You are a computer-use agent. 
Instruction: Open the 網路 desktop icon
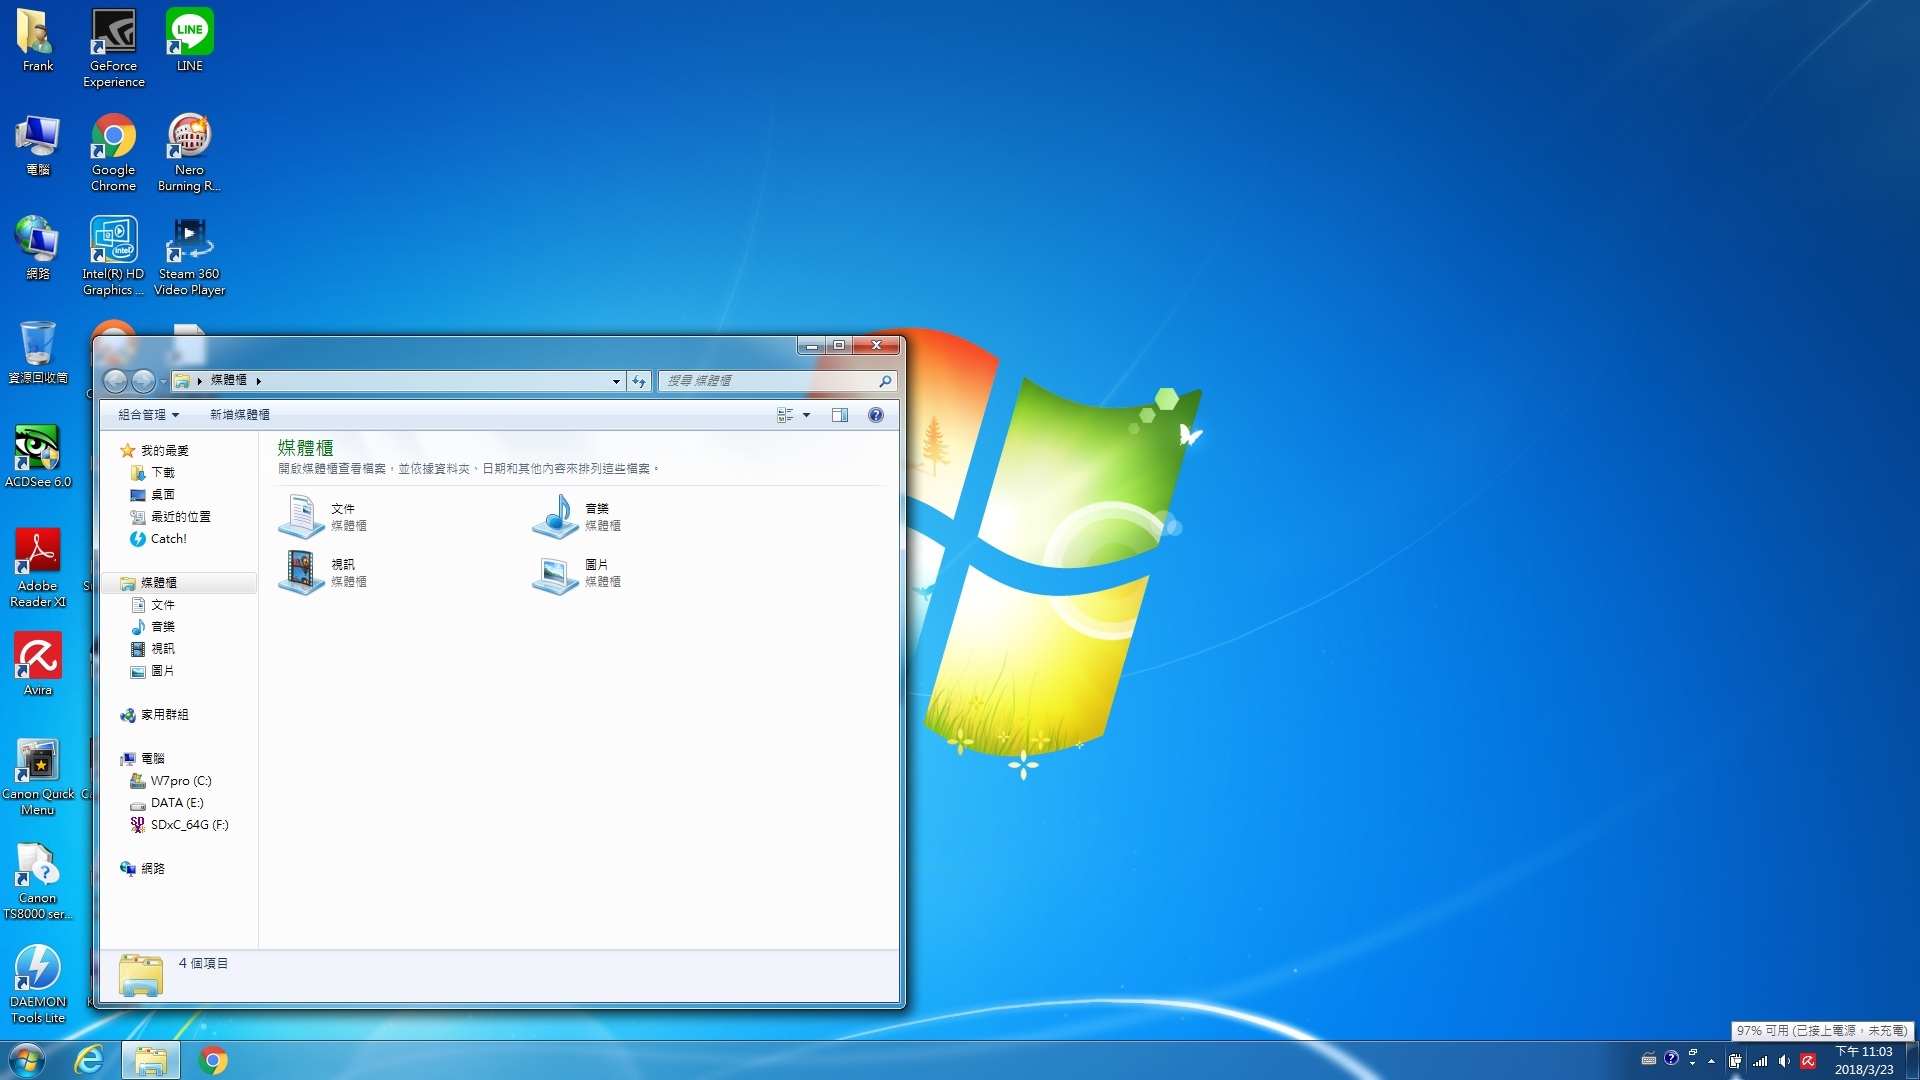click(x=37, y=249)
